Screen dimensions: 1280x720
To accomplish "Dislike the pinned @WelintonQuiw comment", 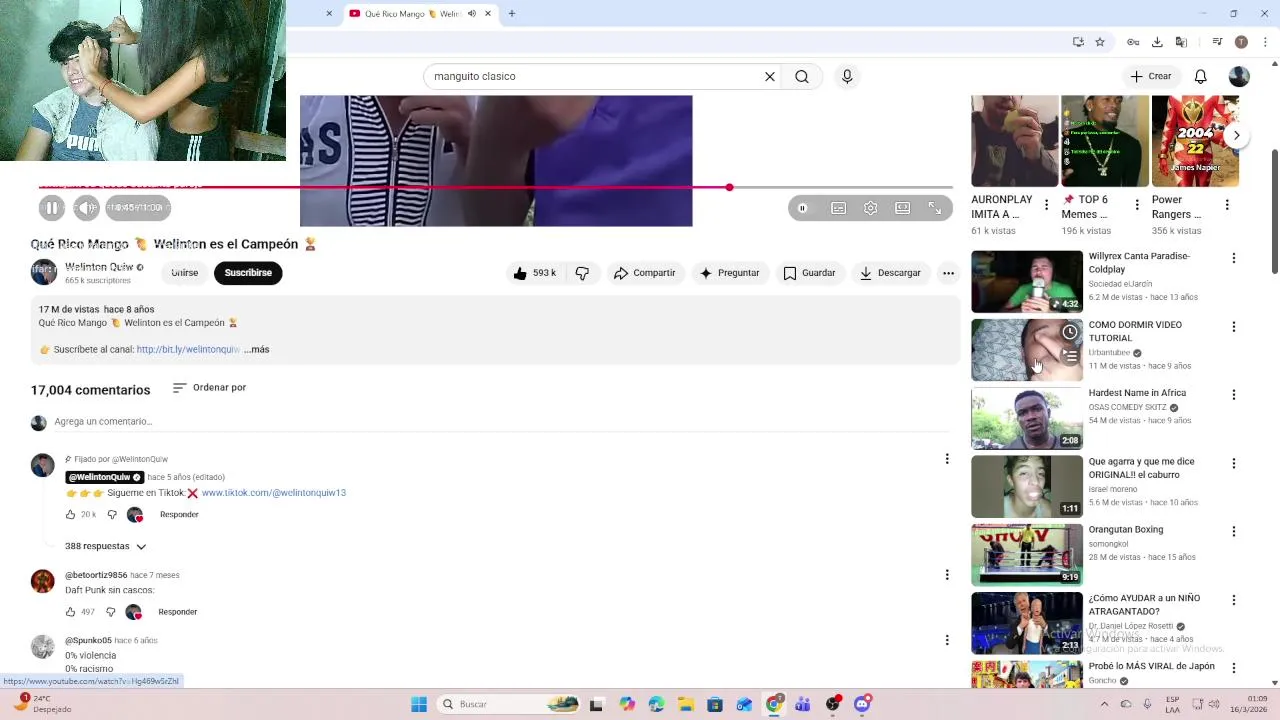I will 112,515.
